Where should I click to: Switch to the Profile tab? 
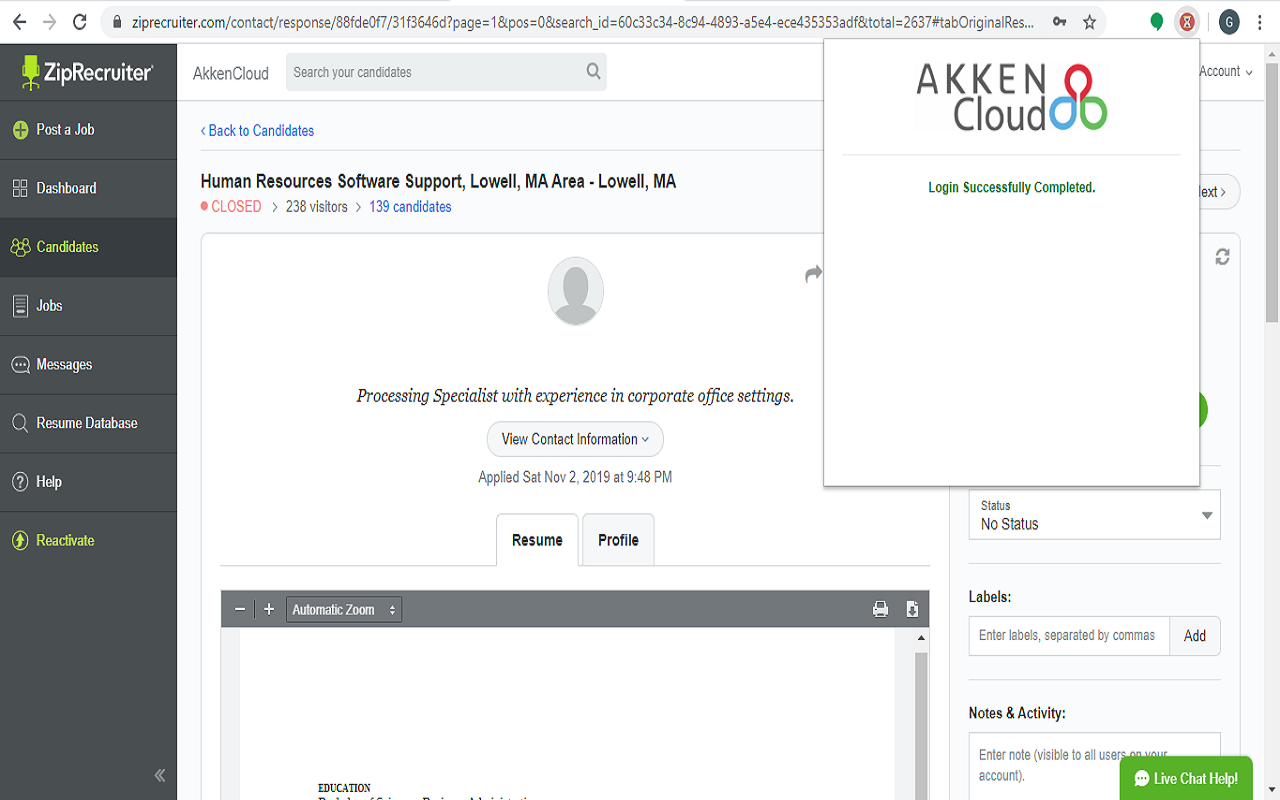pyautogui.click(x=618, y=540)
